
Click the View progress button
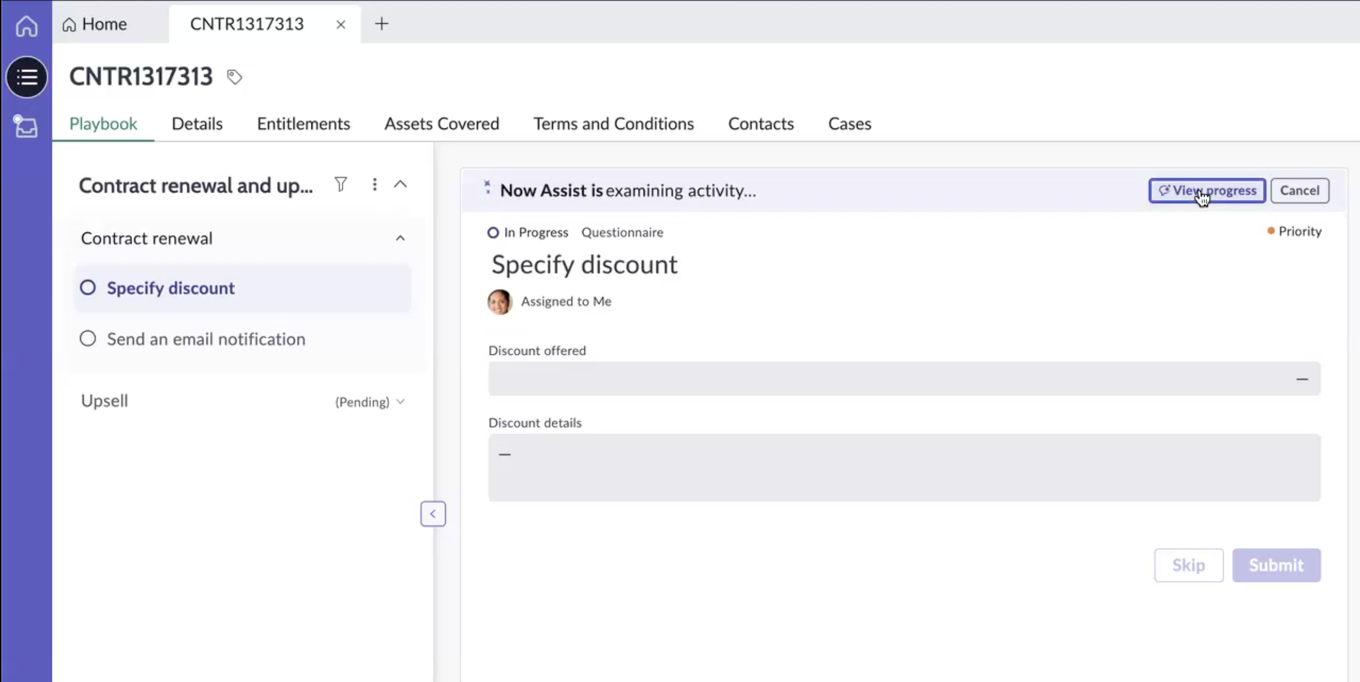pyautogui.click(x=1207, y=190)
